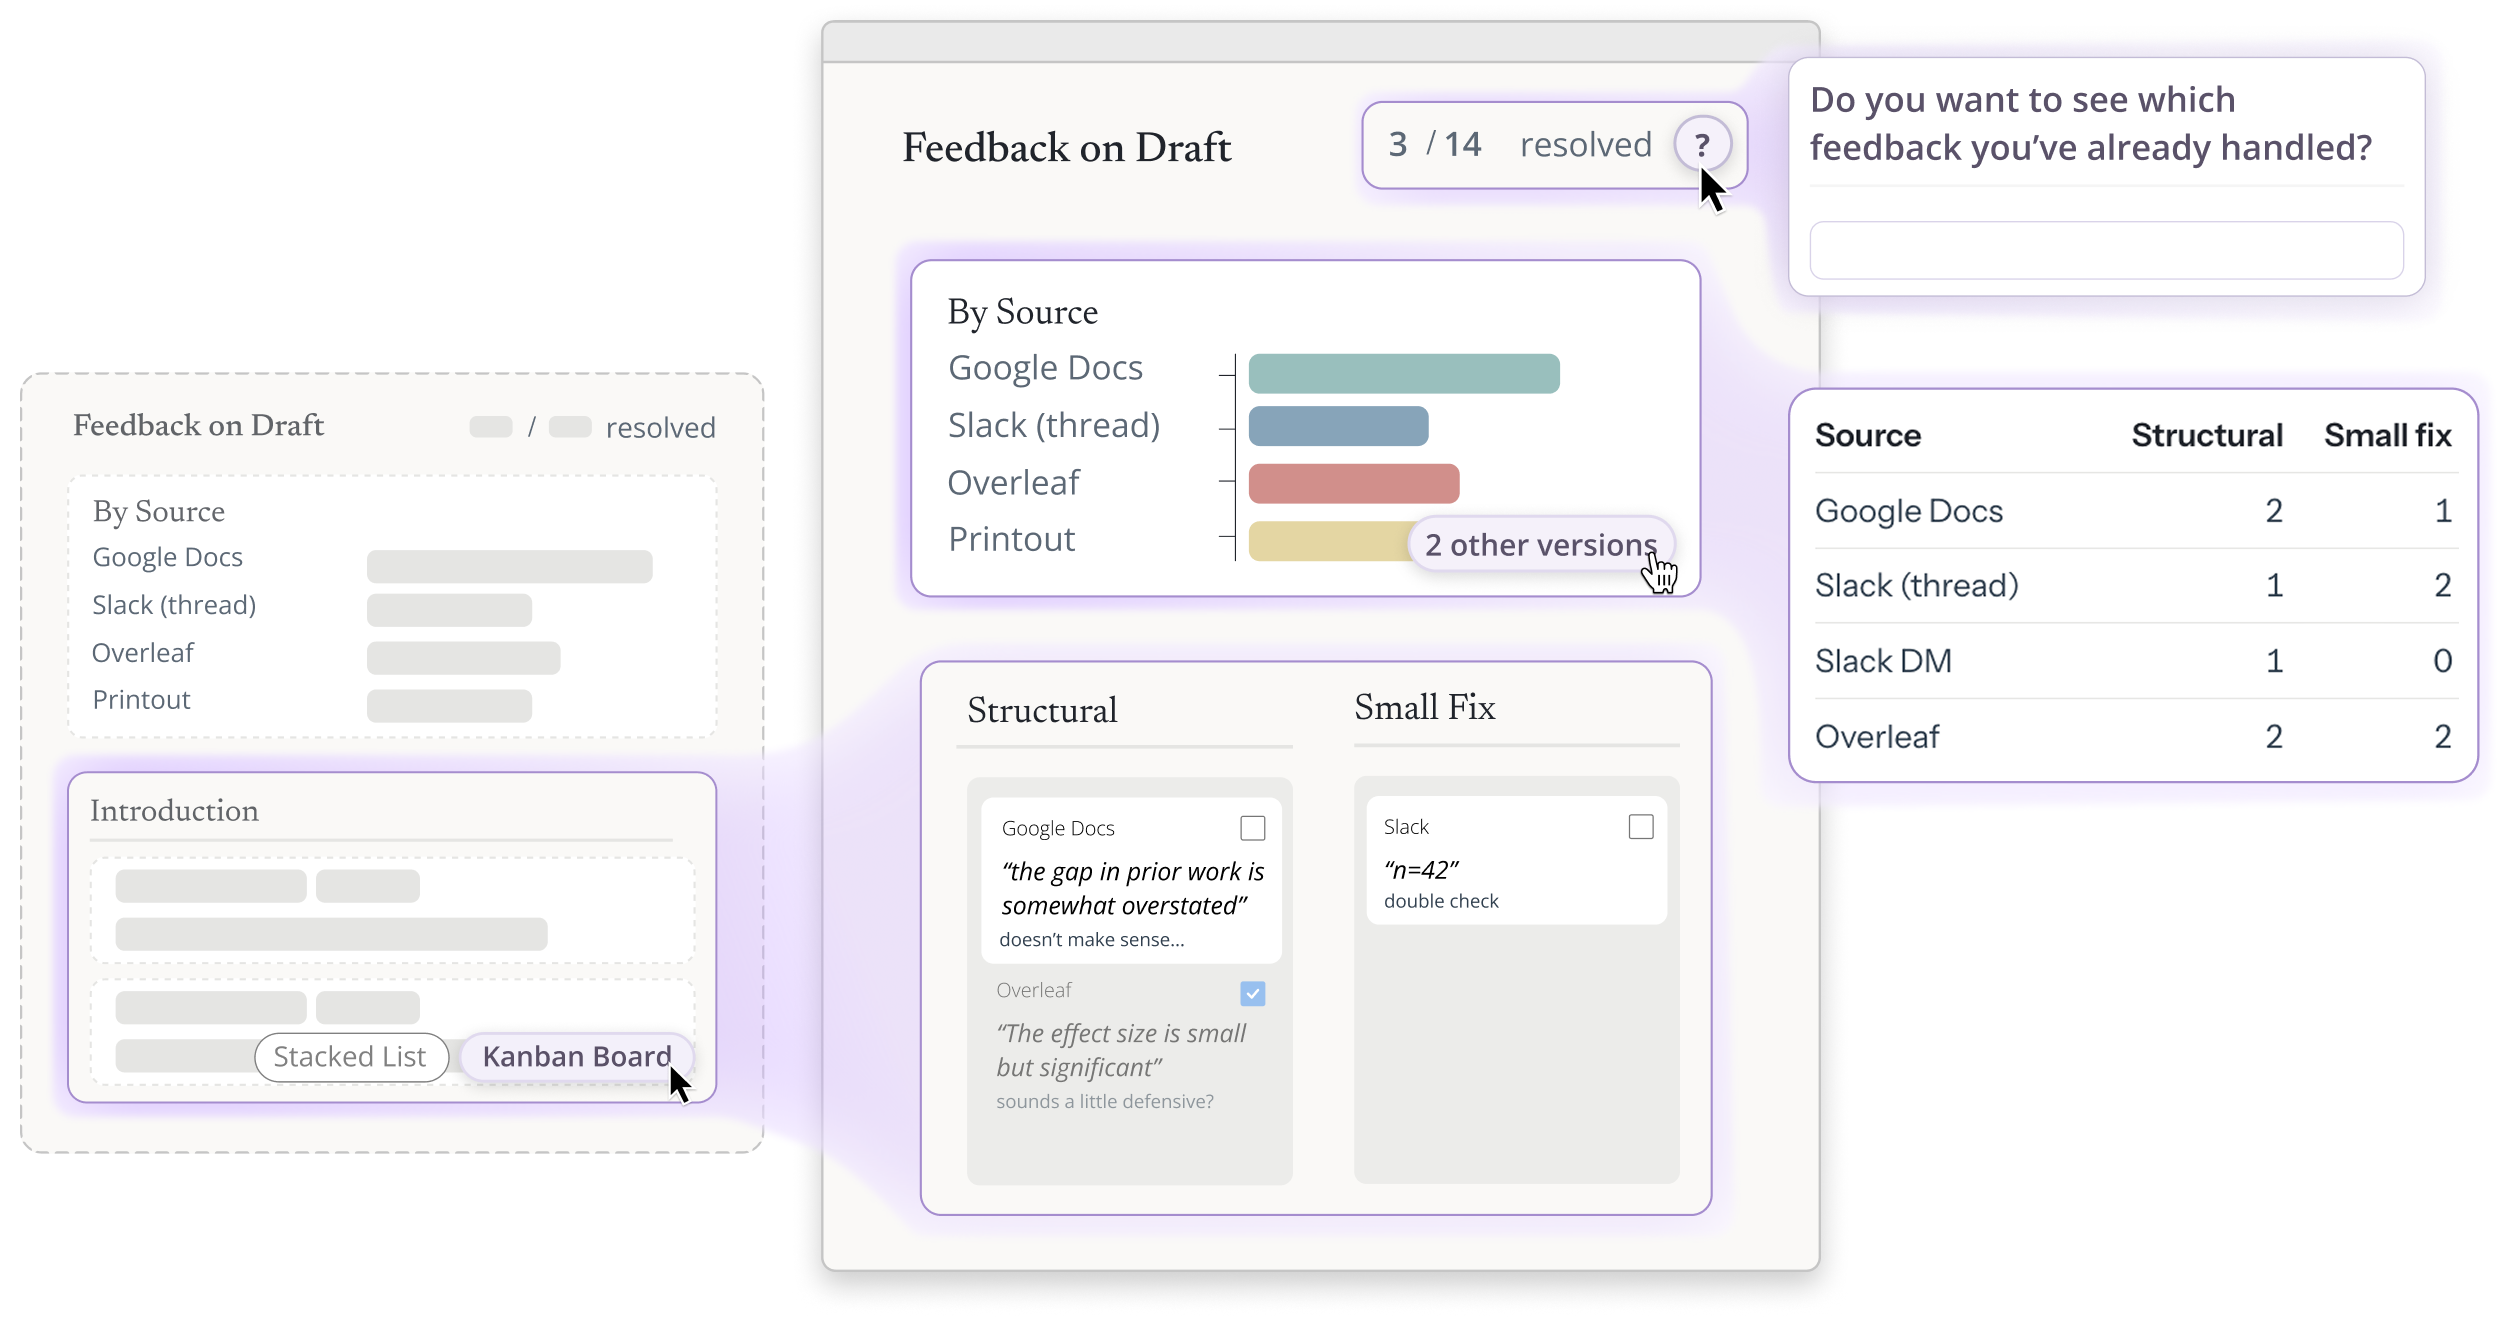Open the Small Fix column header
The height and width of the screenshot is (1317, 2511).
[1424, 708]
